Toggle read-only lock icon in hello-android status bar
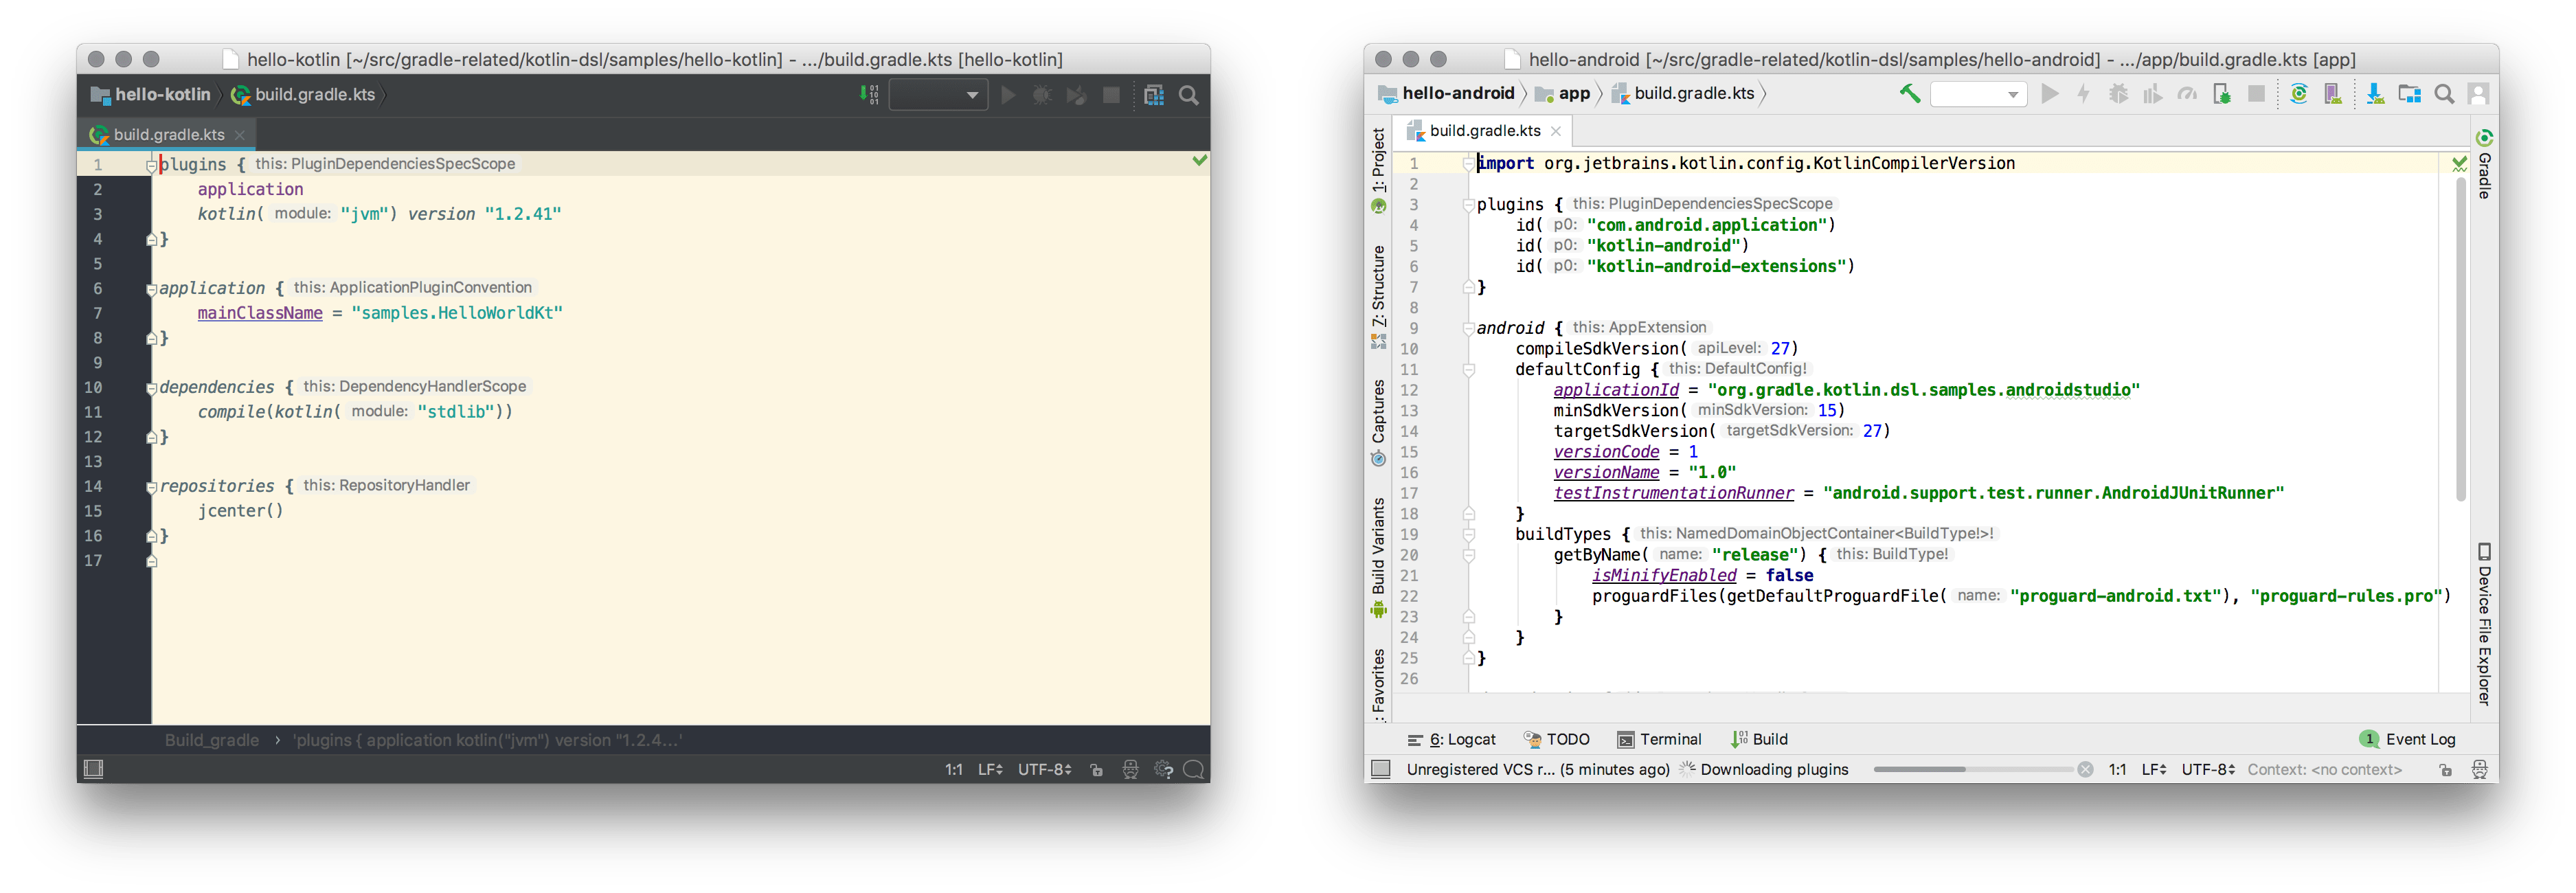This screenshot has width=2576, height=893. click(x=2445, y=770)
